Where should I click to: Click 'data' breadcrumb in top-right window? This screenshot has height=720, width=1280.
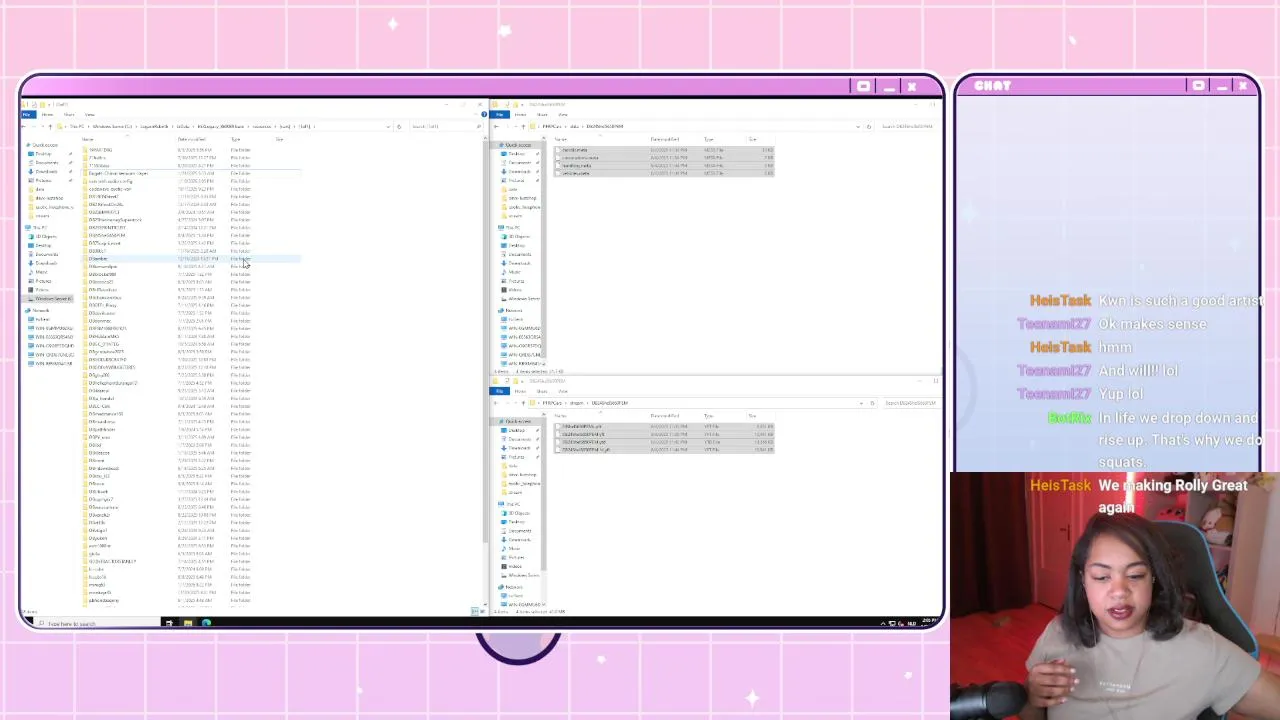pos(575,126)
